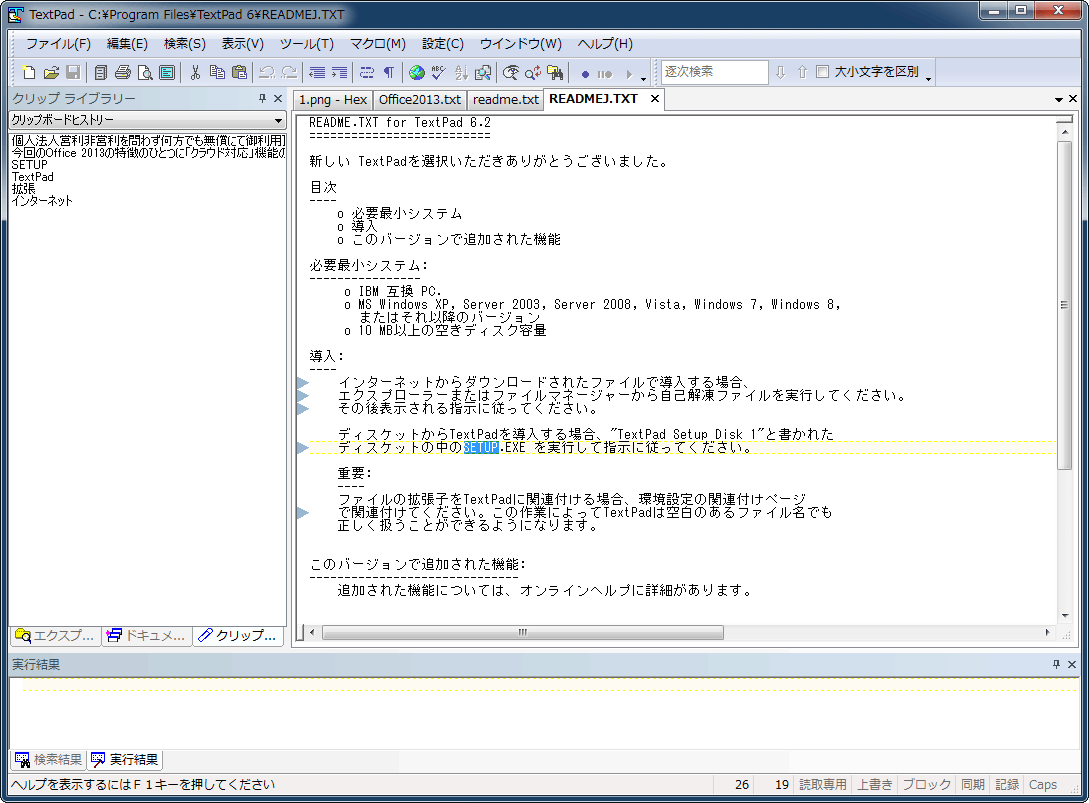Toggle 上書き status bar indicator
Screen dimensions: 1089x803
(874, 784)
